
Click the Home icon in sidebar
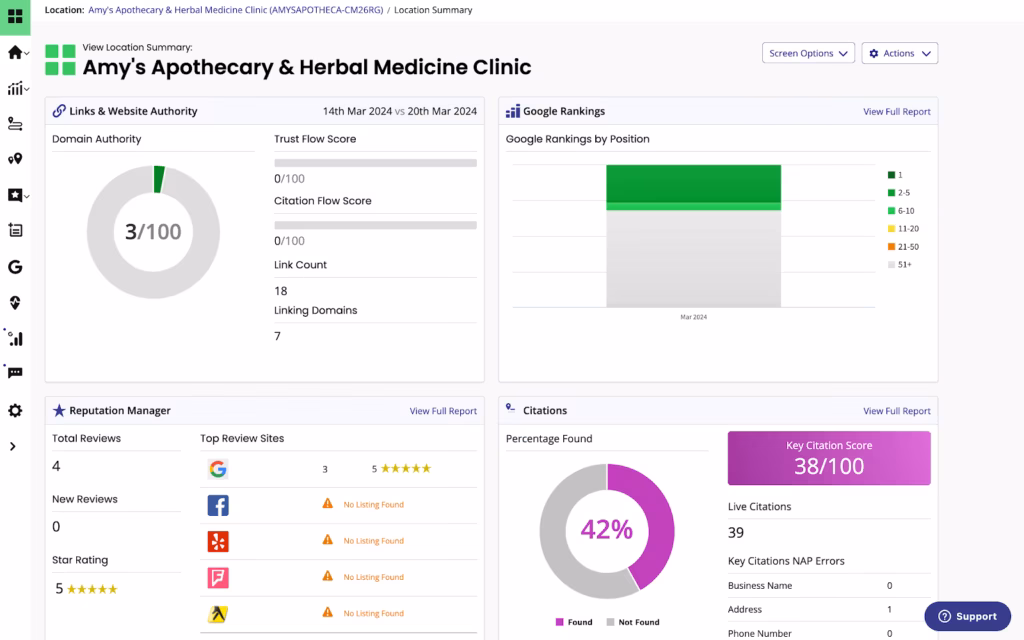tap(14, 52)
